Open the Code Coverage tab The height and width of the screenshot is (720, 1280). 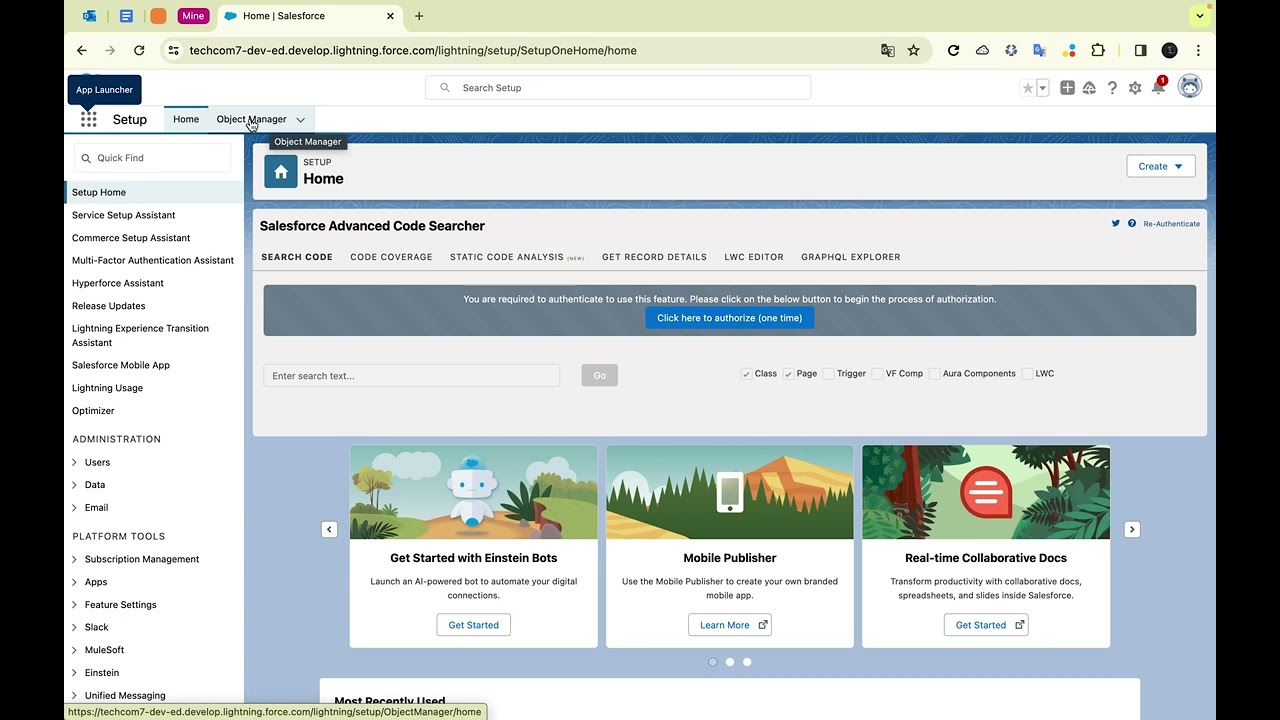(x=391, y=257)
